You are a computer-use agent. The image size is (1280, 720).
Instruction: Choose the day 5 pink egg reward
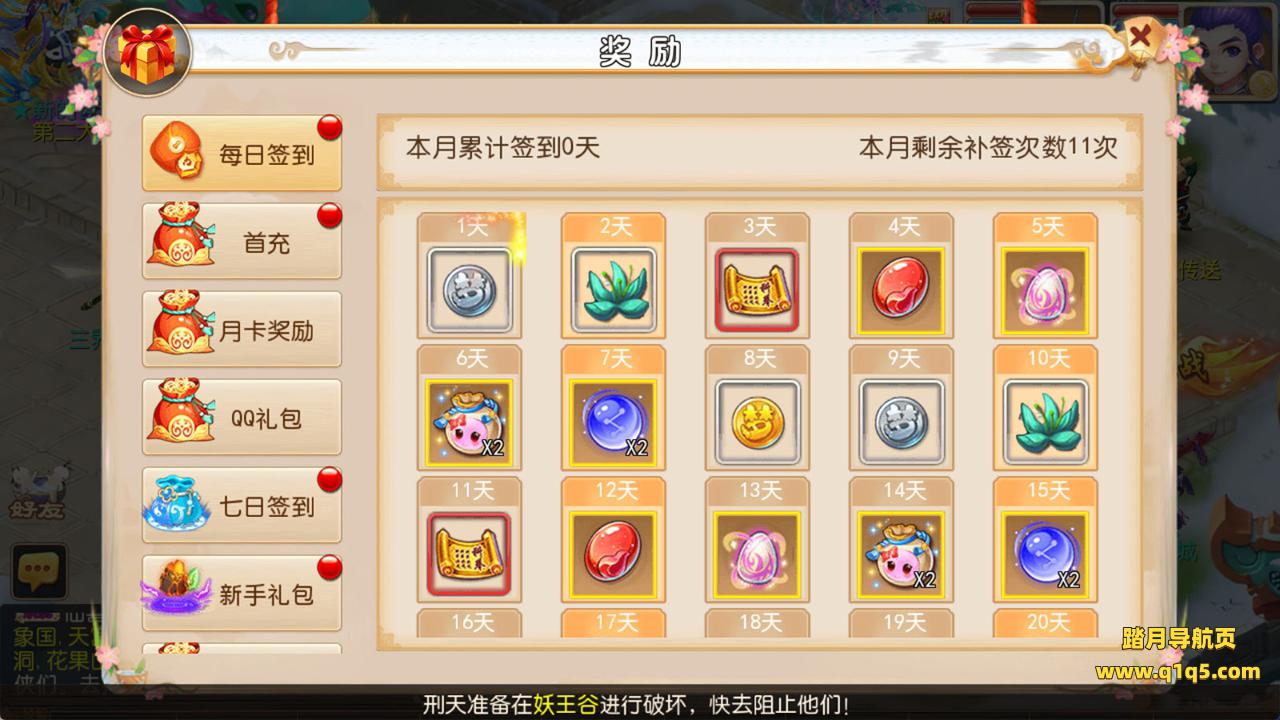tap(1045, 290)
